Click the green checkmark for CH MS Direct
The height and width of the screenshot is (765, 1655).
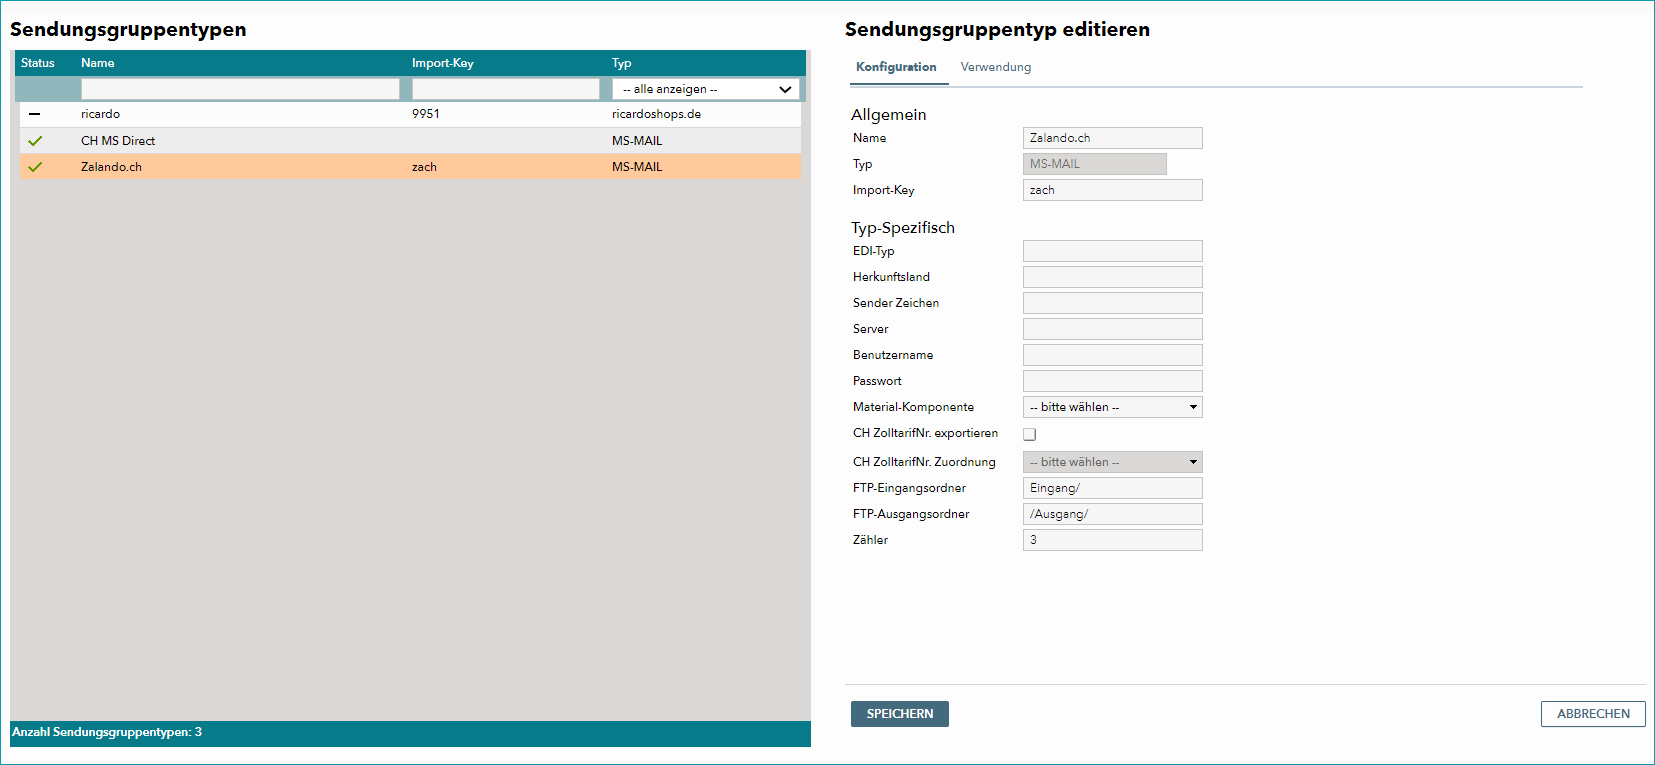(x=35, y=141)
